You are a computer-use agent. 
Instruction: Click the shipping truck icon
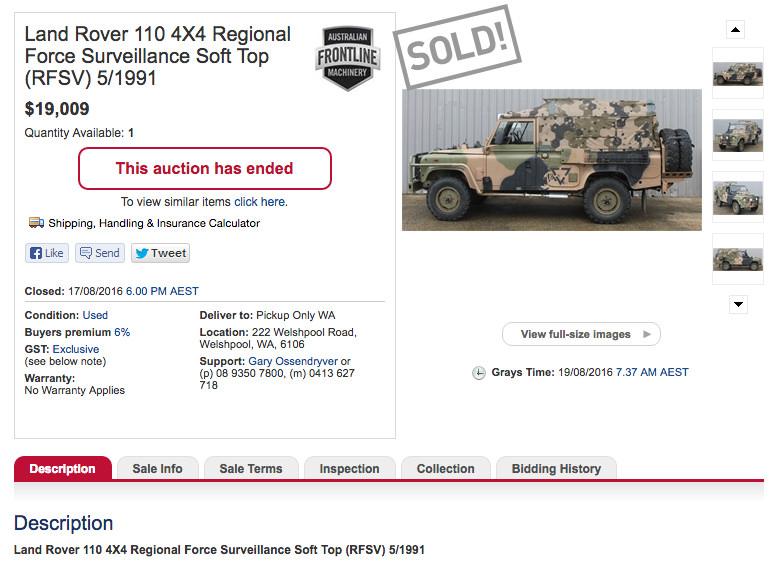37,223
